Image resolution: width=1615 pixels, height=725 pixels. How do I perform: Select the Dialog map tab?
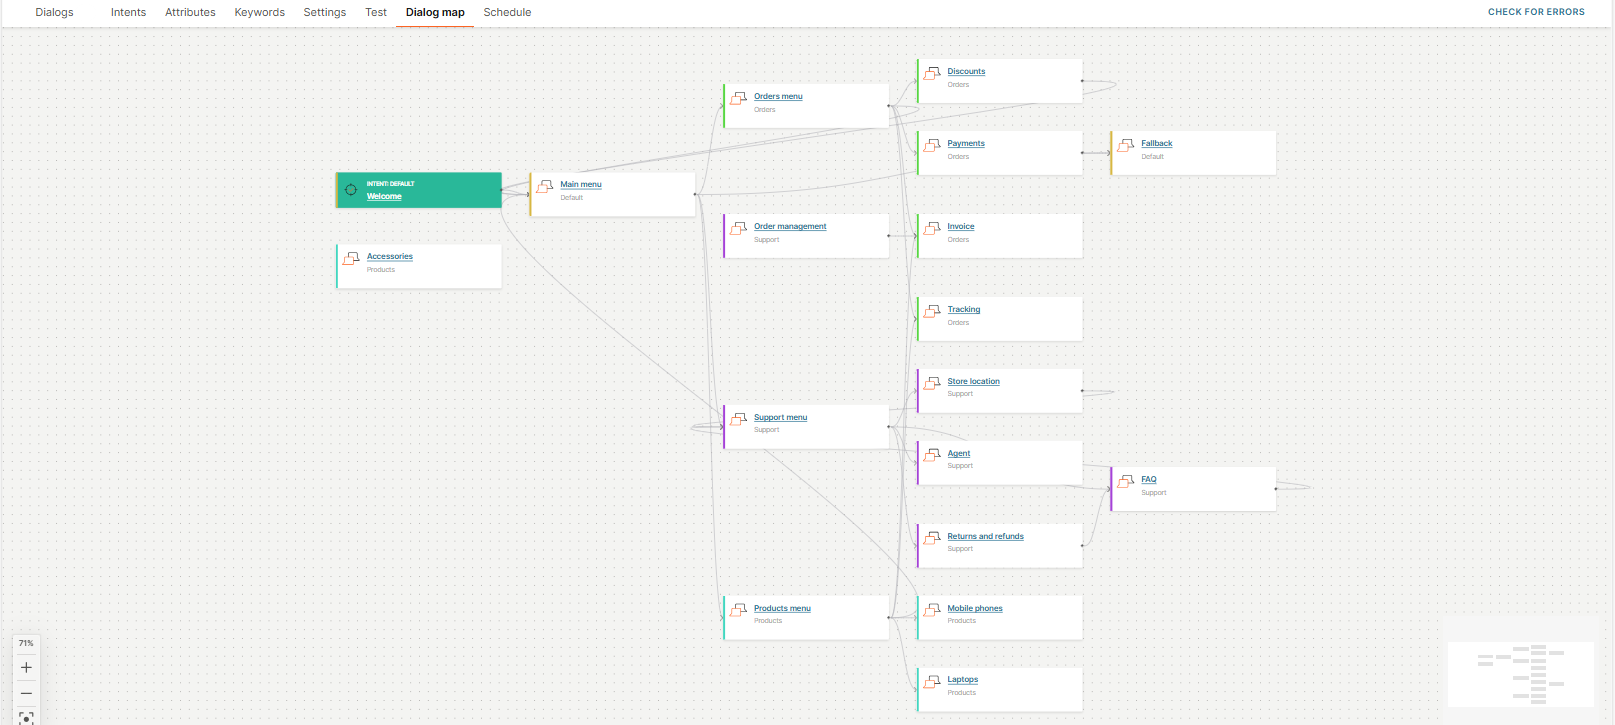435,12
